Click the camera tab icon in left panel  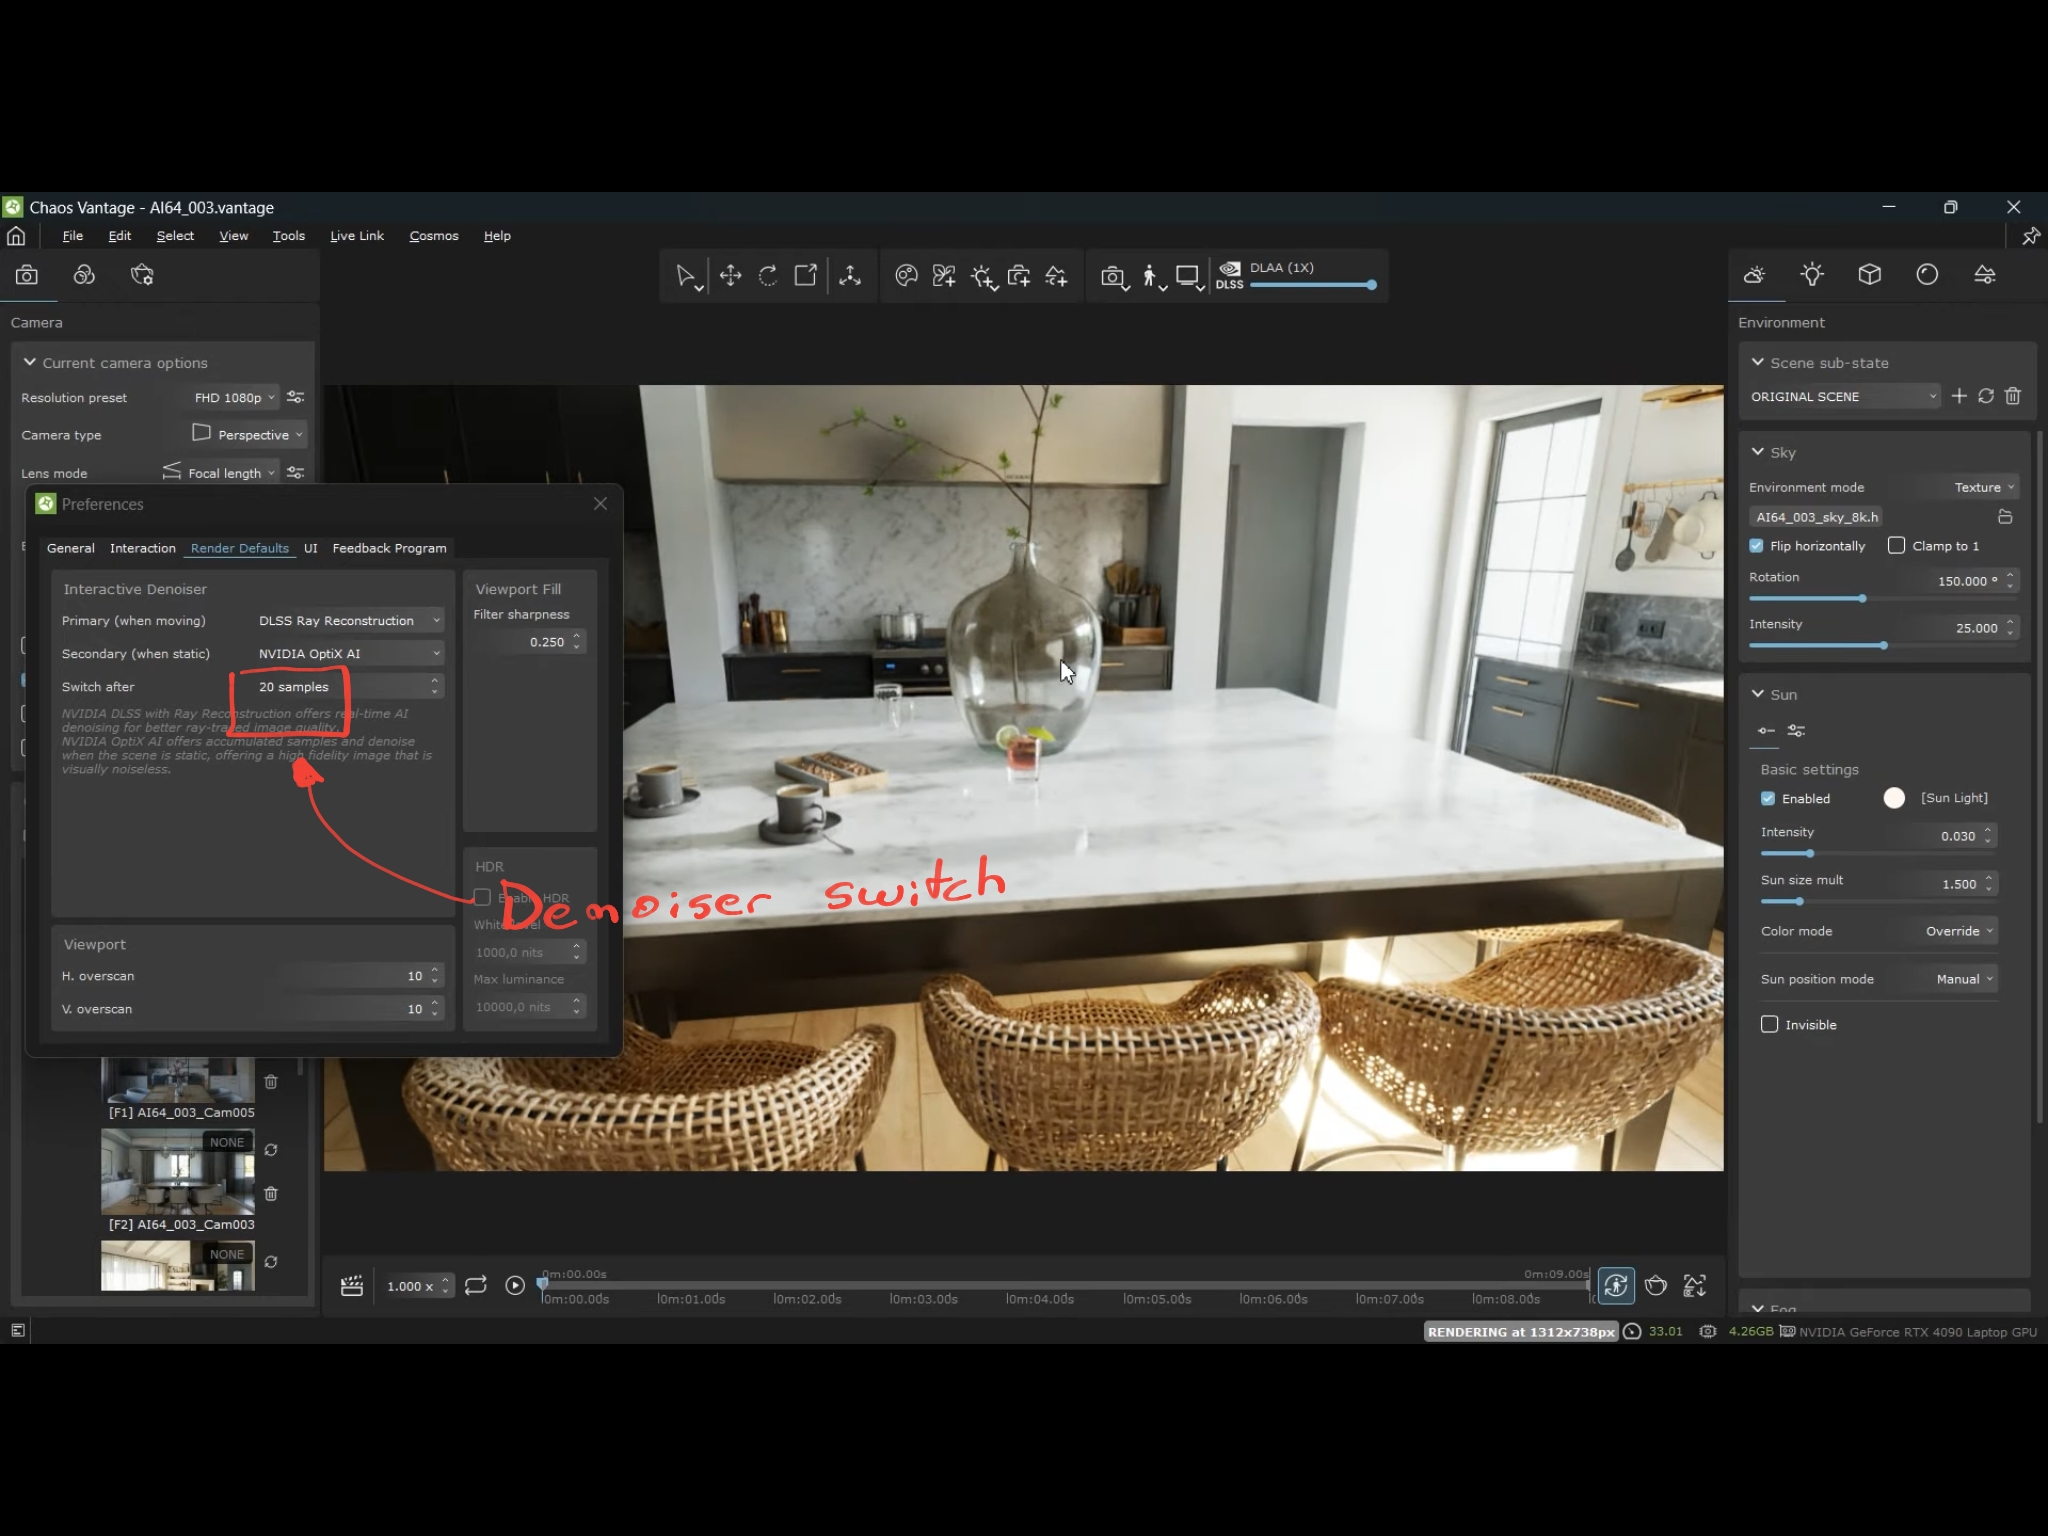click(27, 275)
